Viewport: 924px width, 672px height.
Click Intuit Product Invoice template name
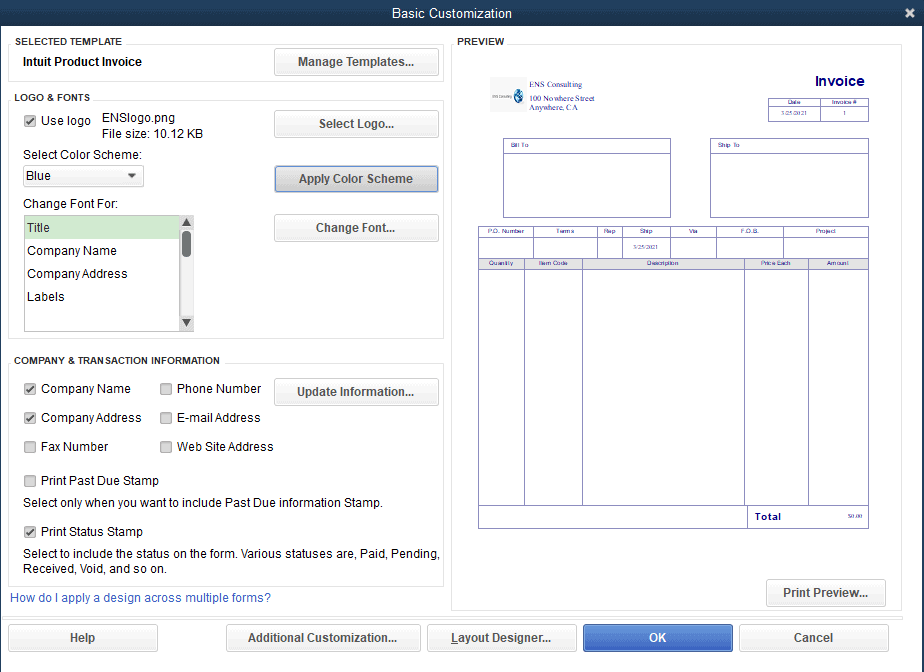point(82,62)
